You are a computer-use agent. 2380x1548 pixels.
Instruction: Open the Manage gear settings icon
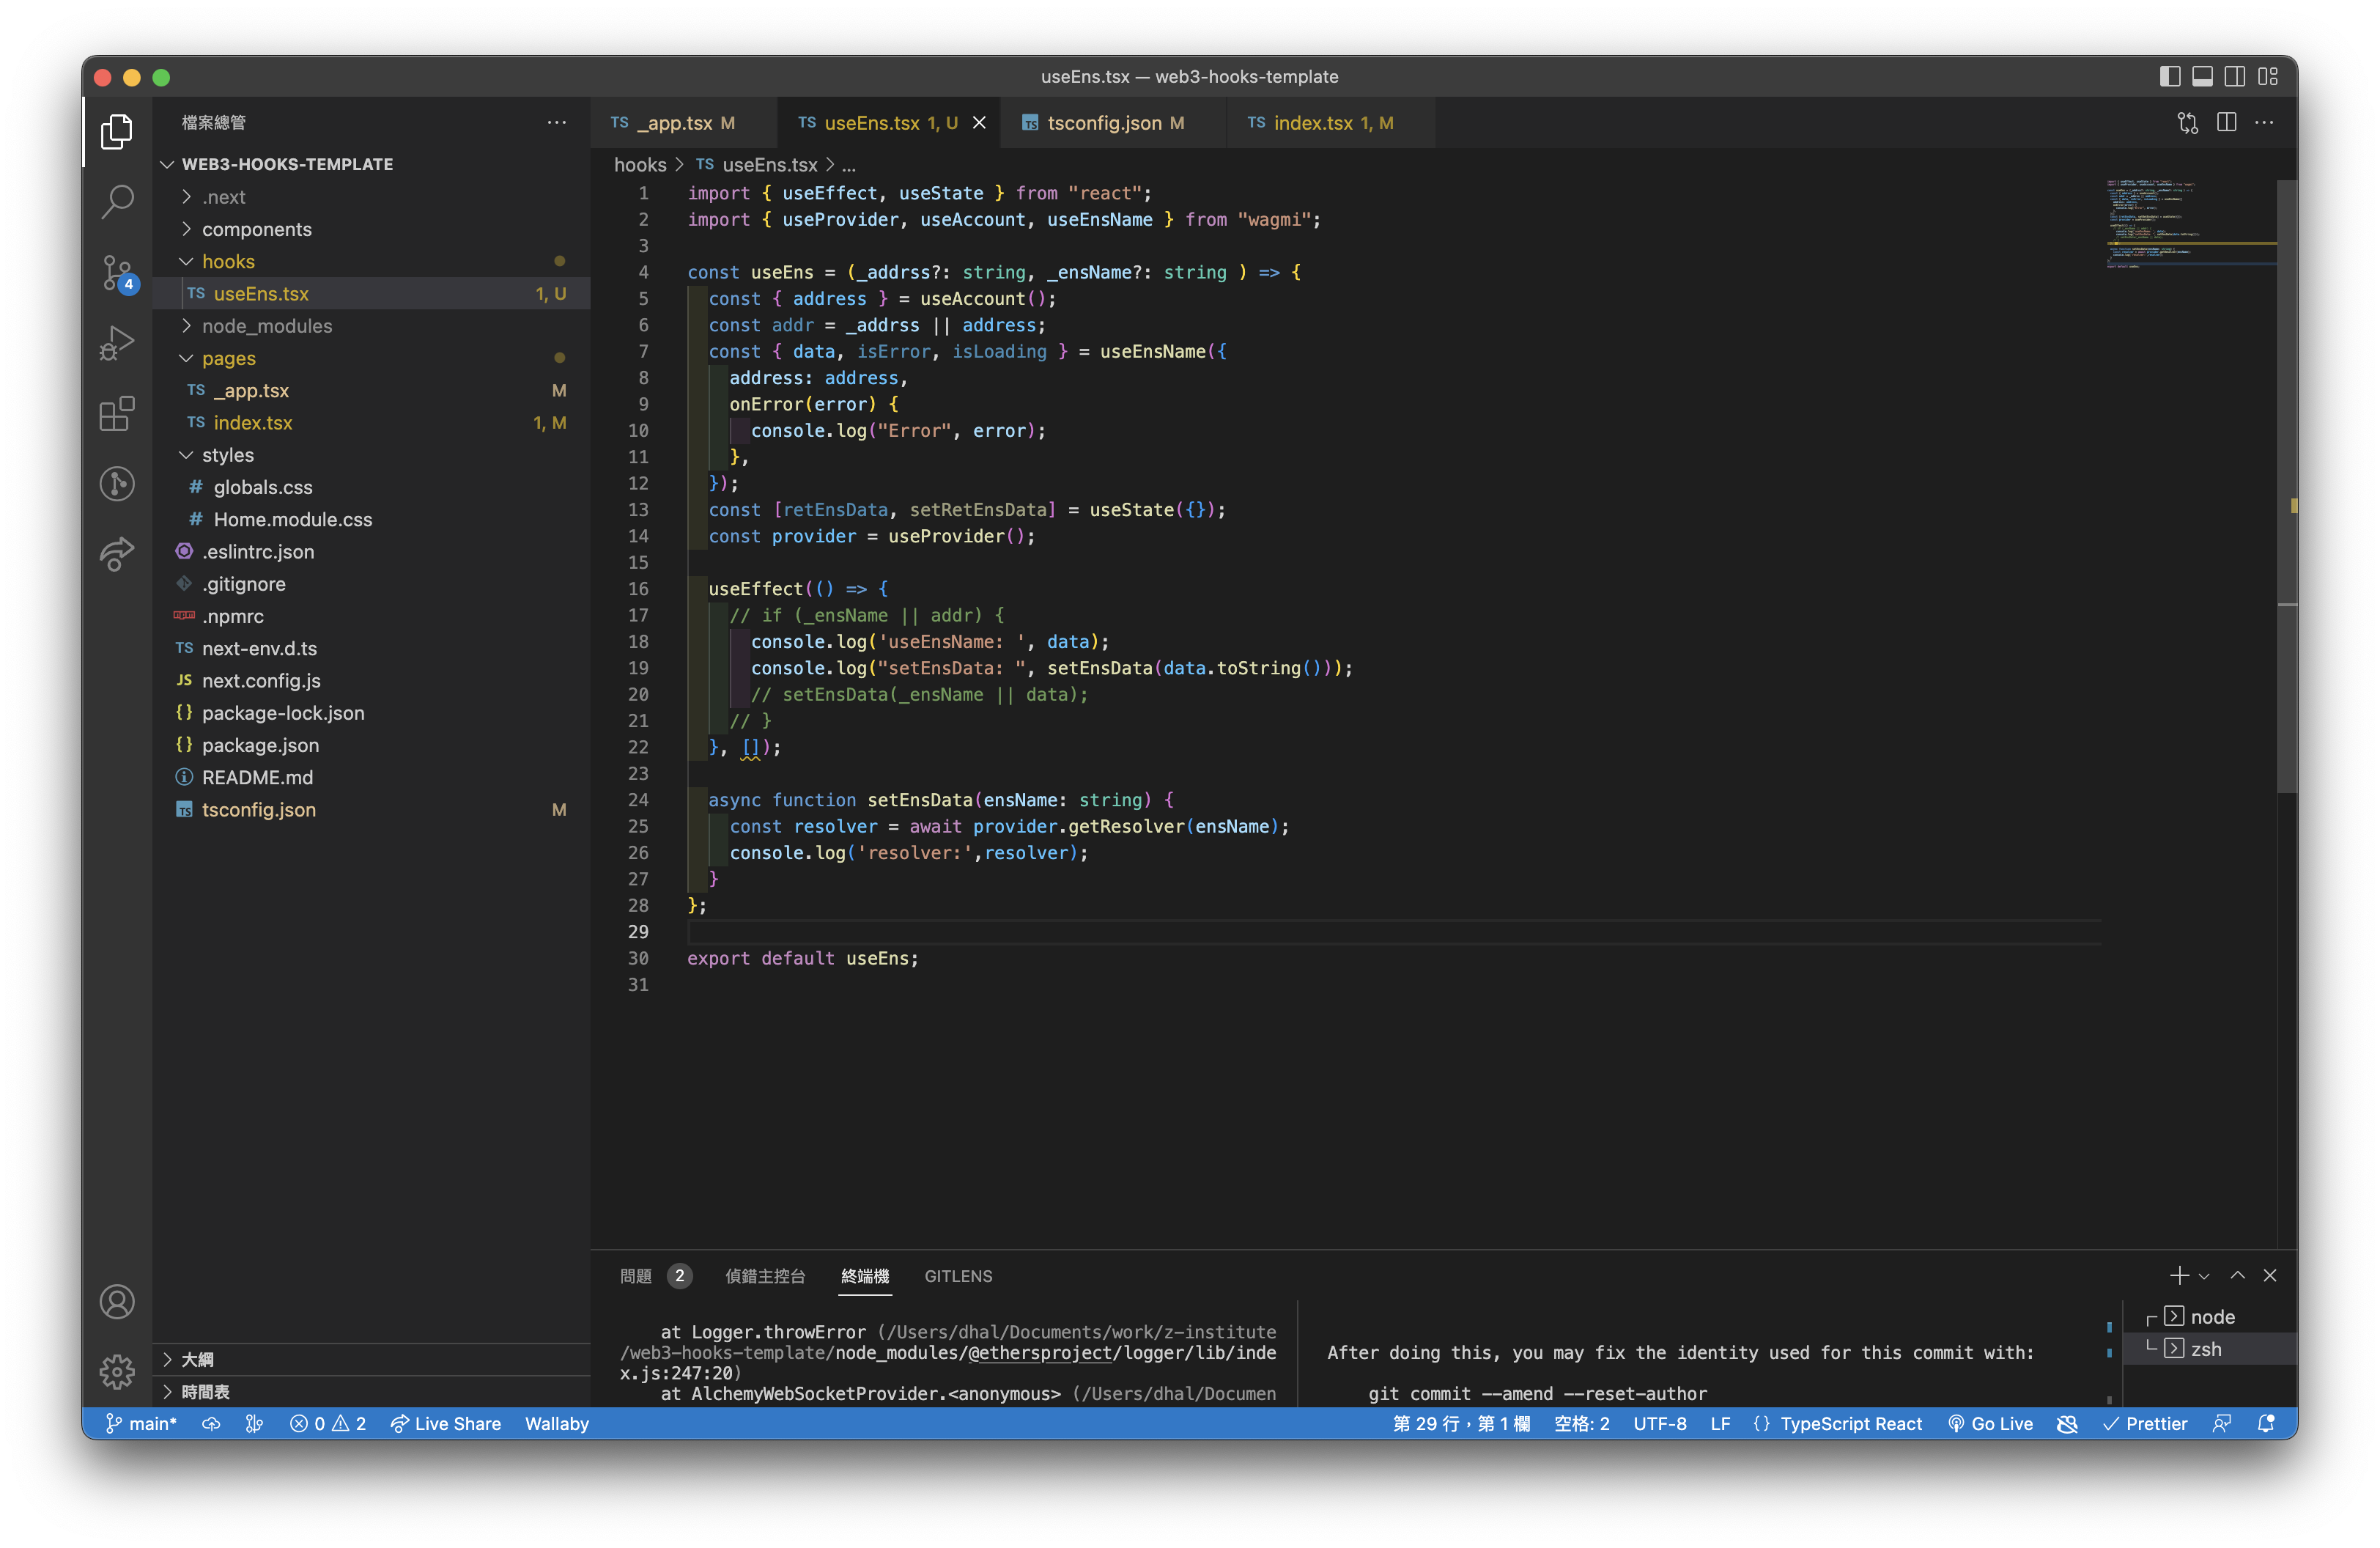117,1371
